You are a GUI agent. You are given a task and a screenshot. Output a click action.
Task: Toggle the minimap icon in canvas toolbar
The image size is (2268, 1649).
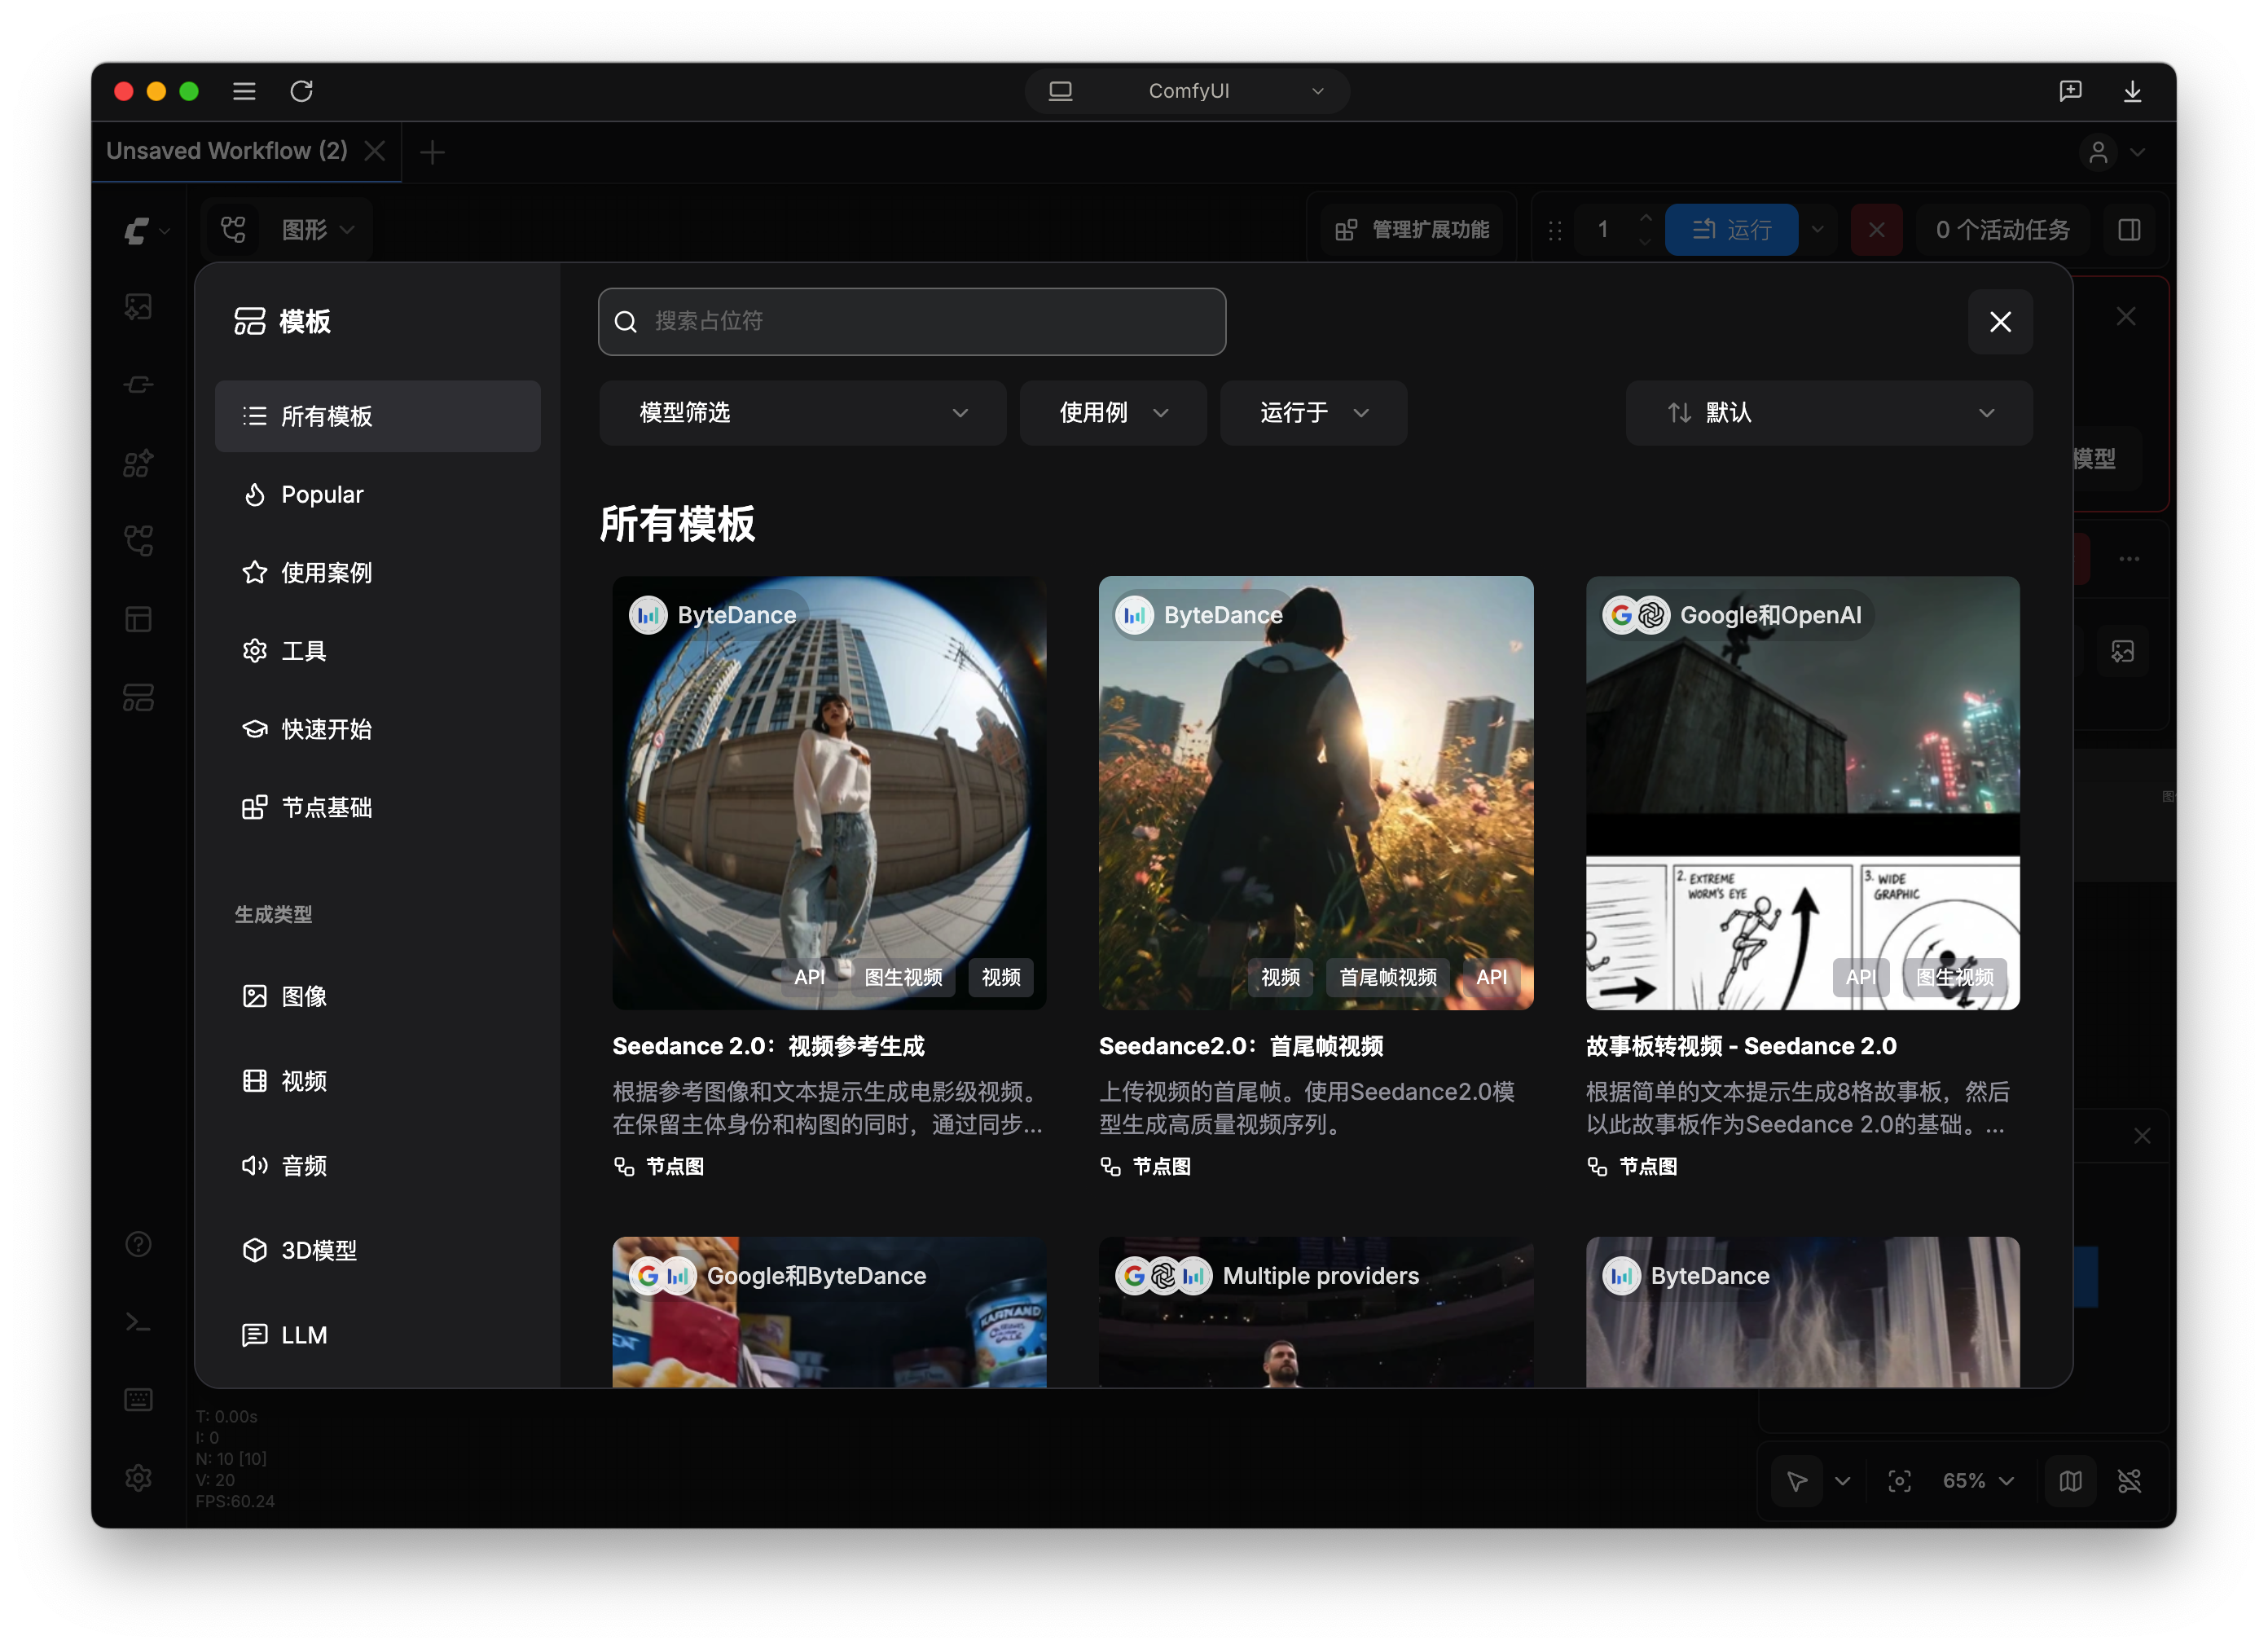click(2070, 1480)
